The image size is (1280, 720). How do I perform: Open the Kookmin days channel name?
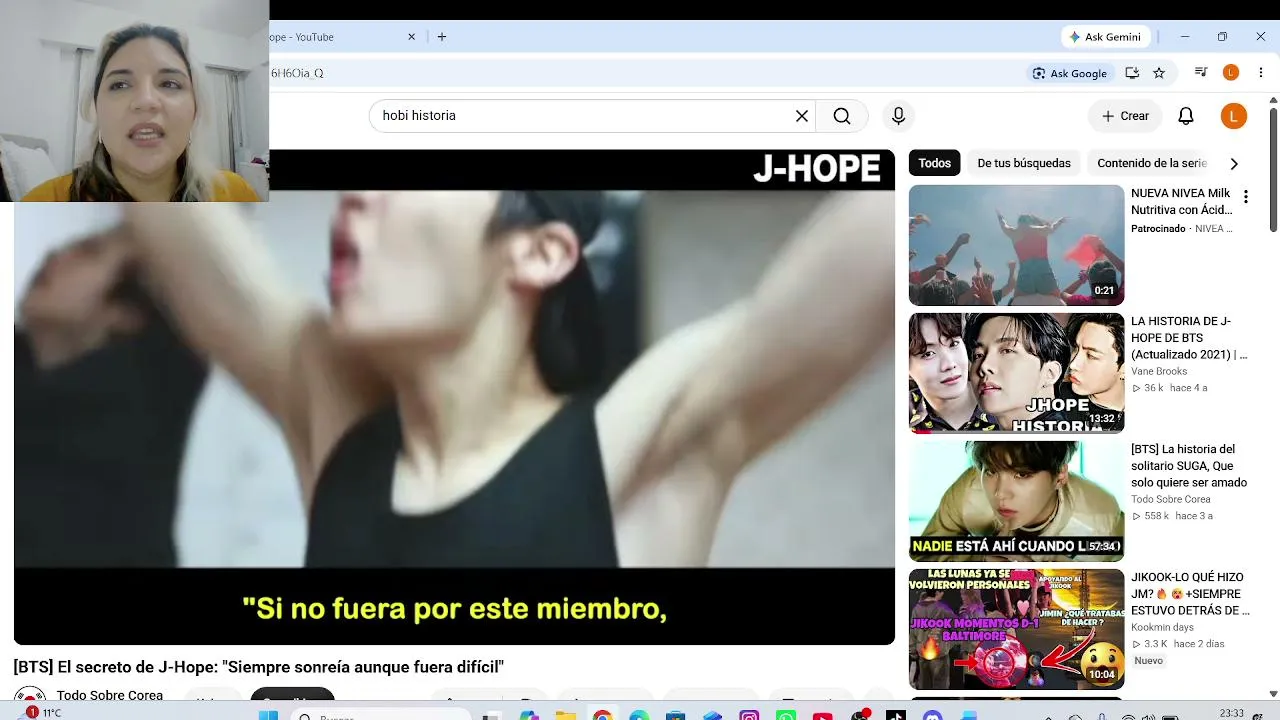(1162, 627)
